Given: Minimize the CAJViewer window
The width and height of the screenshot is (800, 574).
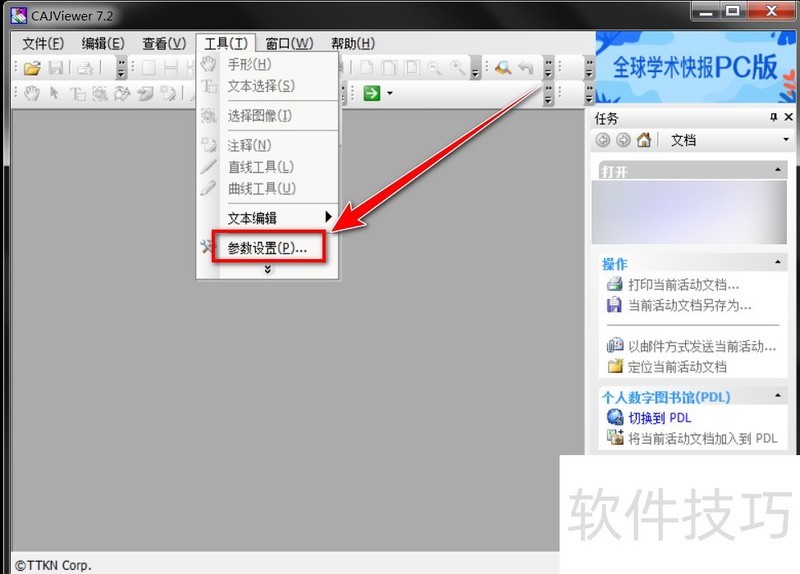Looking at the screenshot, I should point(706,11).
